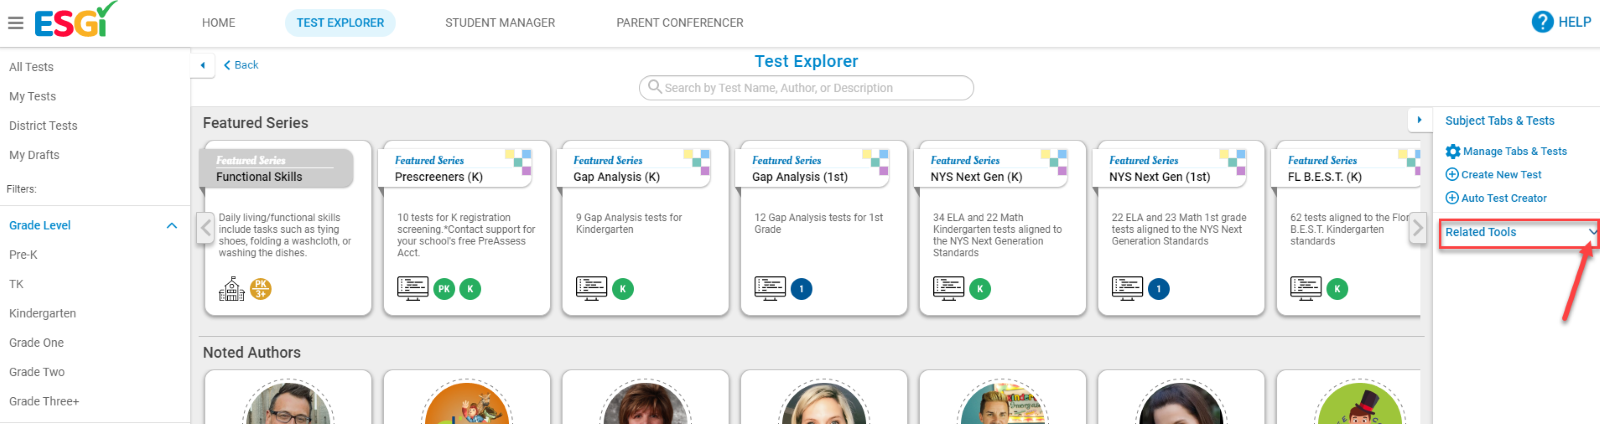Viewport: 1600px width, 424px height.
Task: Open the hamburger menu icon
Action: 16,22
